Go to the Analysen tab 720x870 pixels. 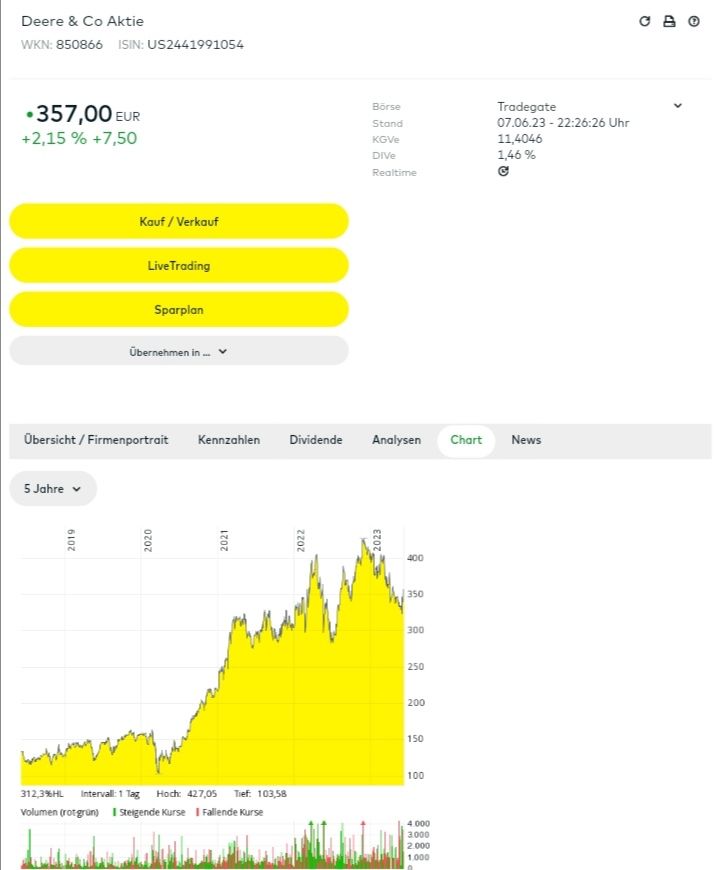tap(396, 440)
